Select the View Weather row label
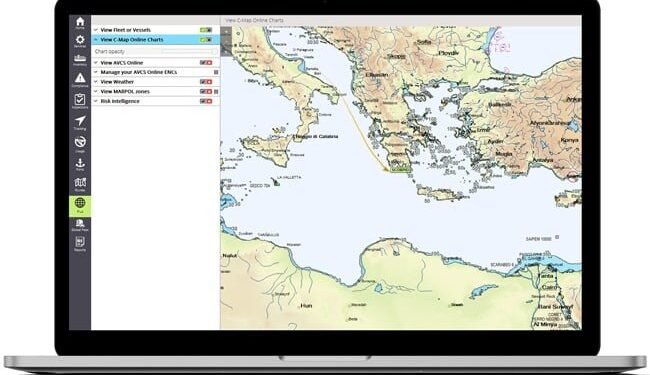This screenshot has height=375, width=650. (117, 82)
